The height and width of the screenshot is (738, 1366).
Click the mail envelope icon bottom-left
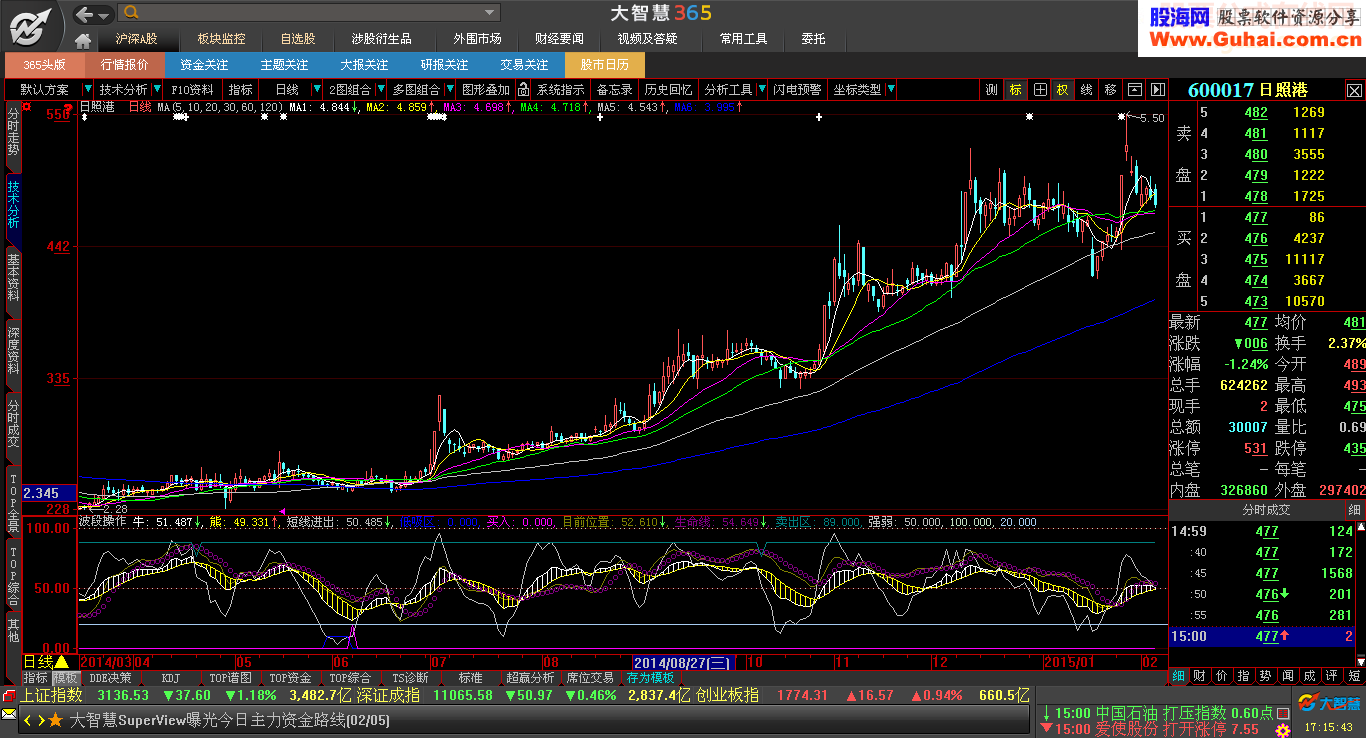9,714
